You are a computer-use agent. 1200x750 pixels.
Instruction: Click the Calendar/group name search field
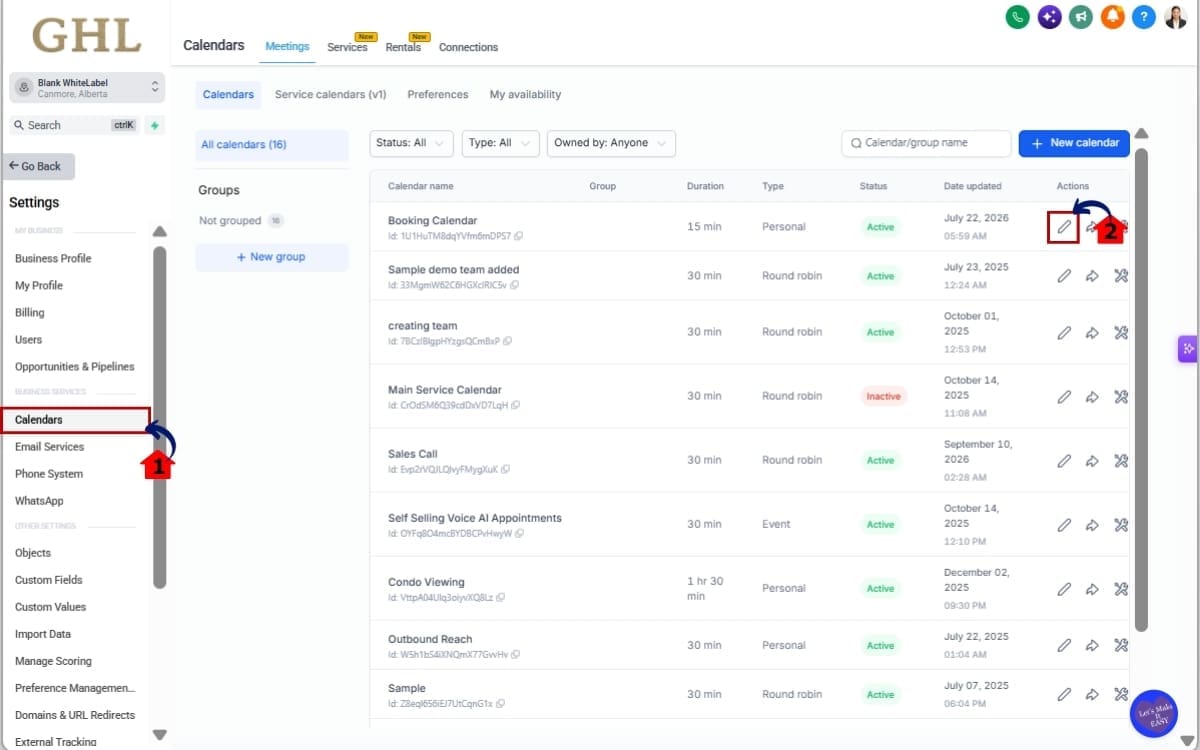[x=926, y=143]
